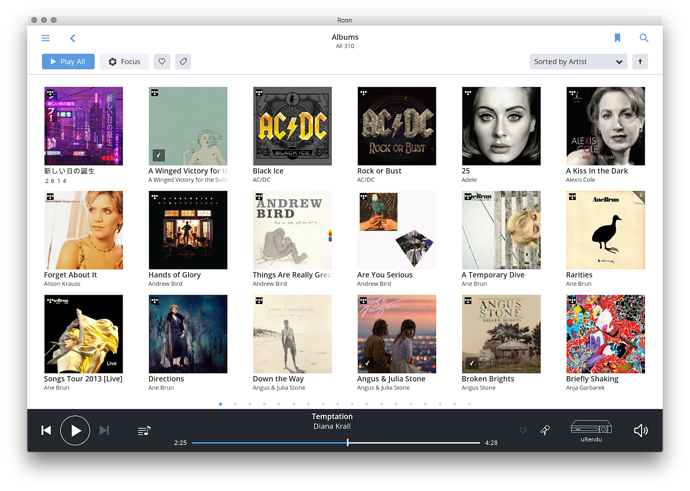Open the Rock or Bust album cover

point(396,126)
